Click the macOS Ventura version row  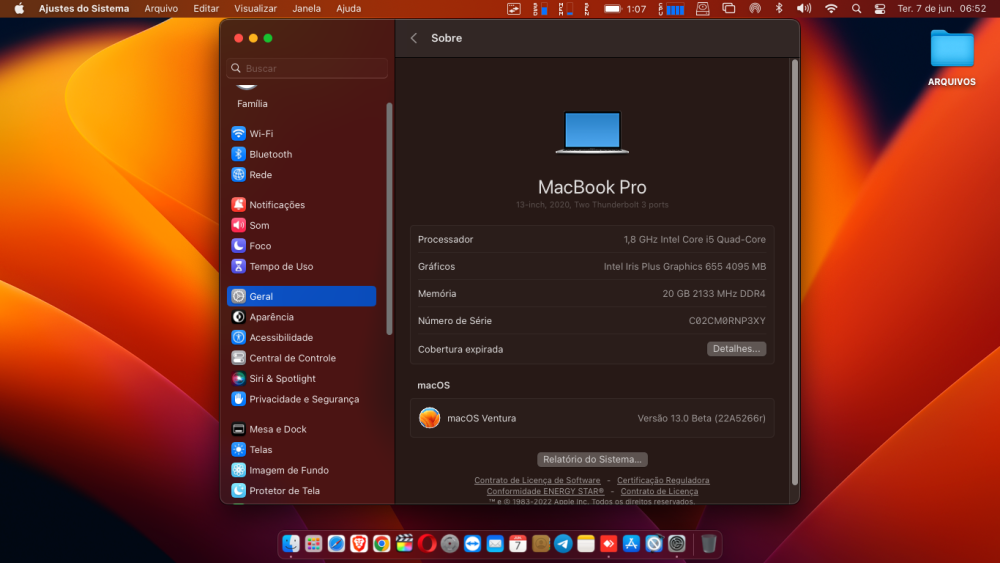(592, 418)
